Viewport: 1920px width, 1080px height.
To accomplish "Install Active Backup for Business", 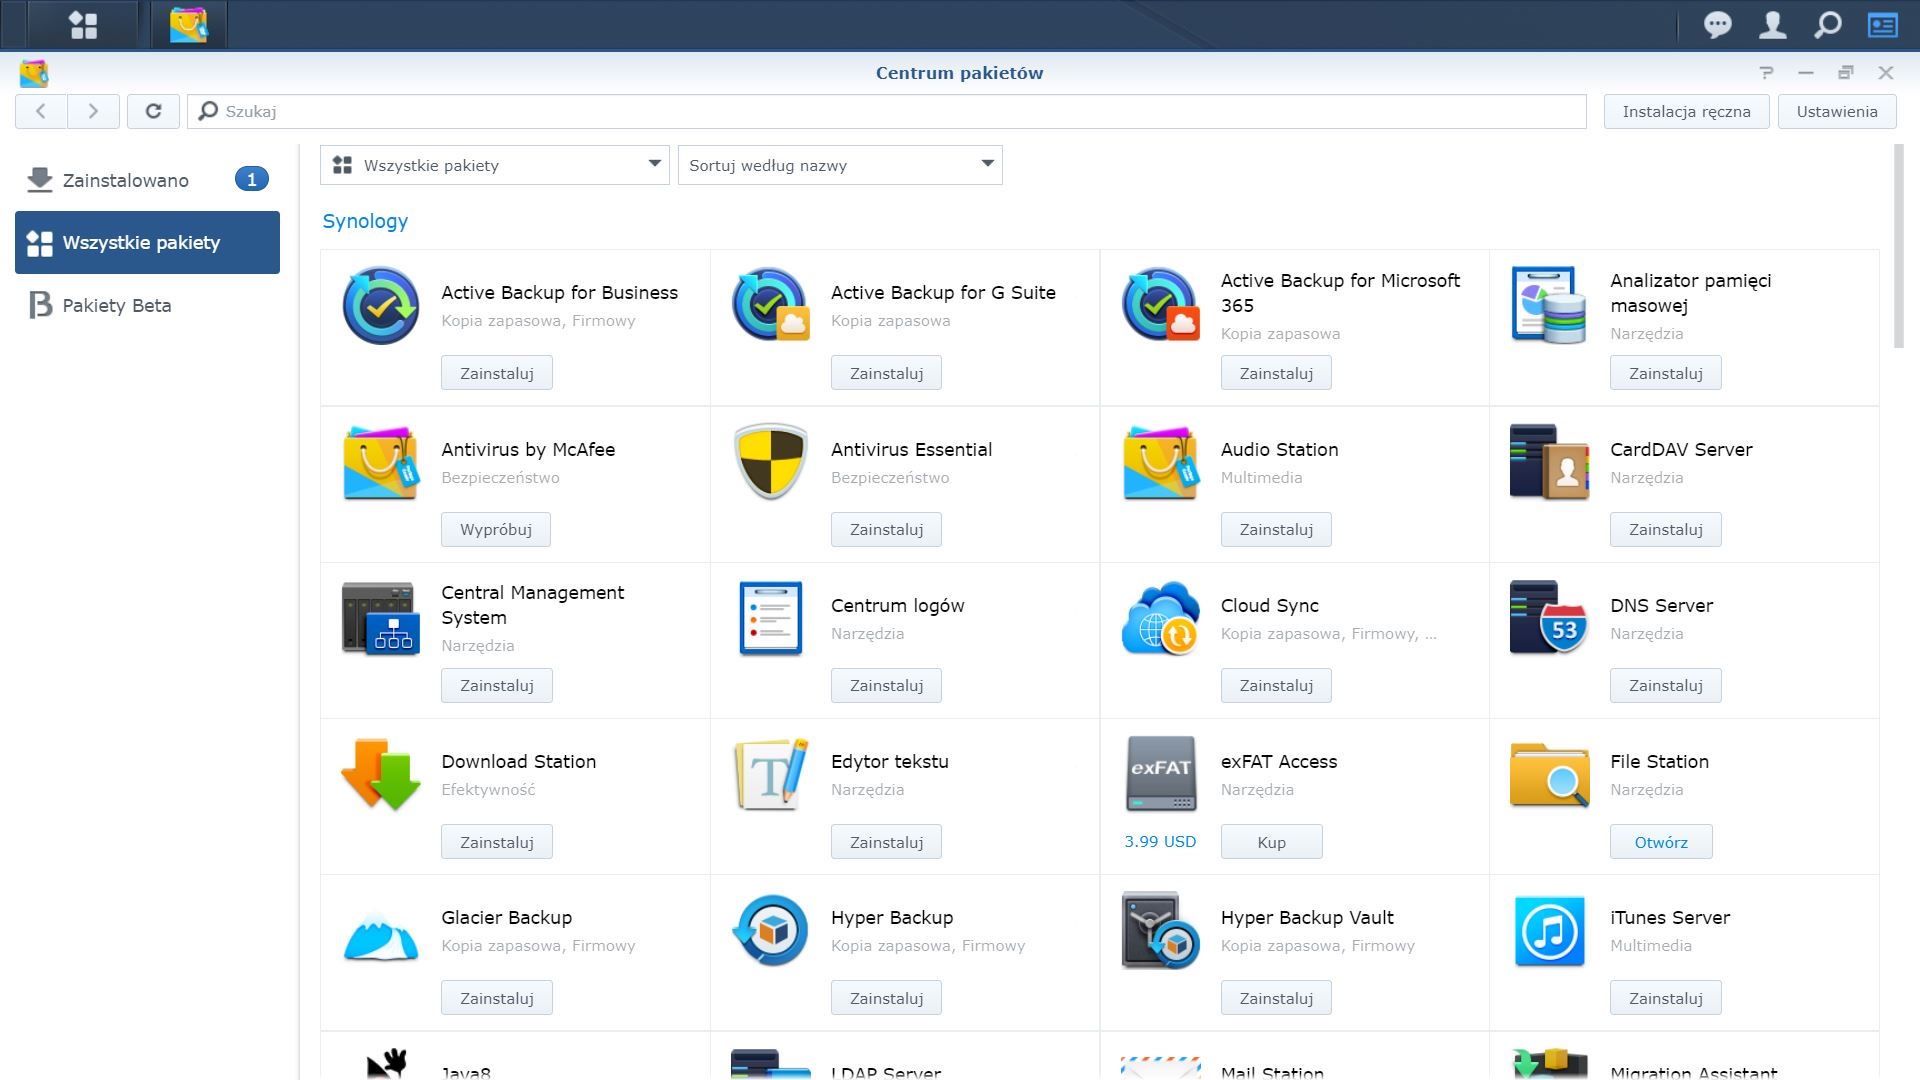I will (x=497, y=373).
